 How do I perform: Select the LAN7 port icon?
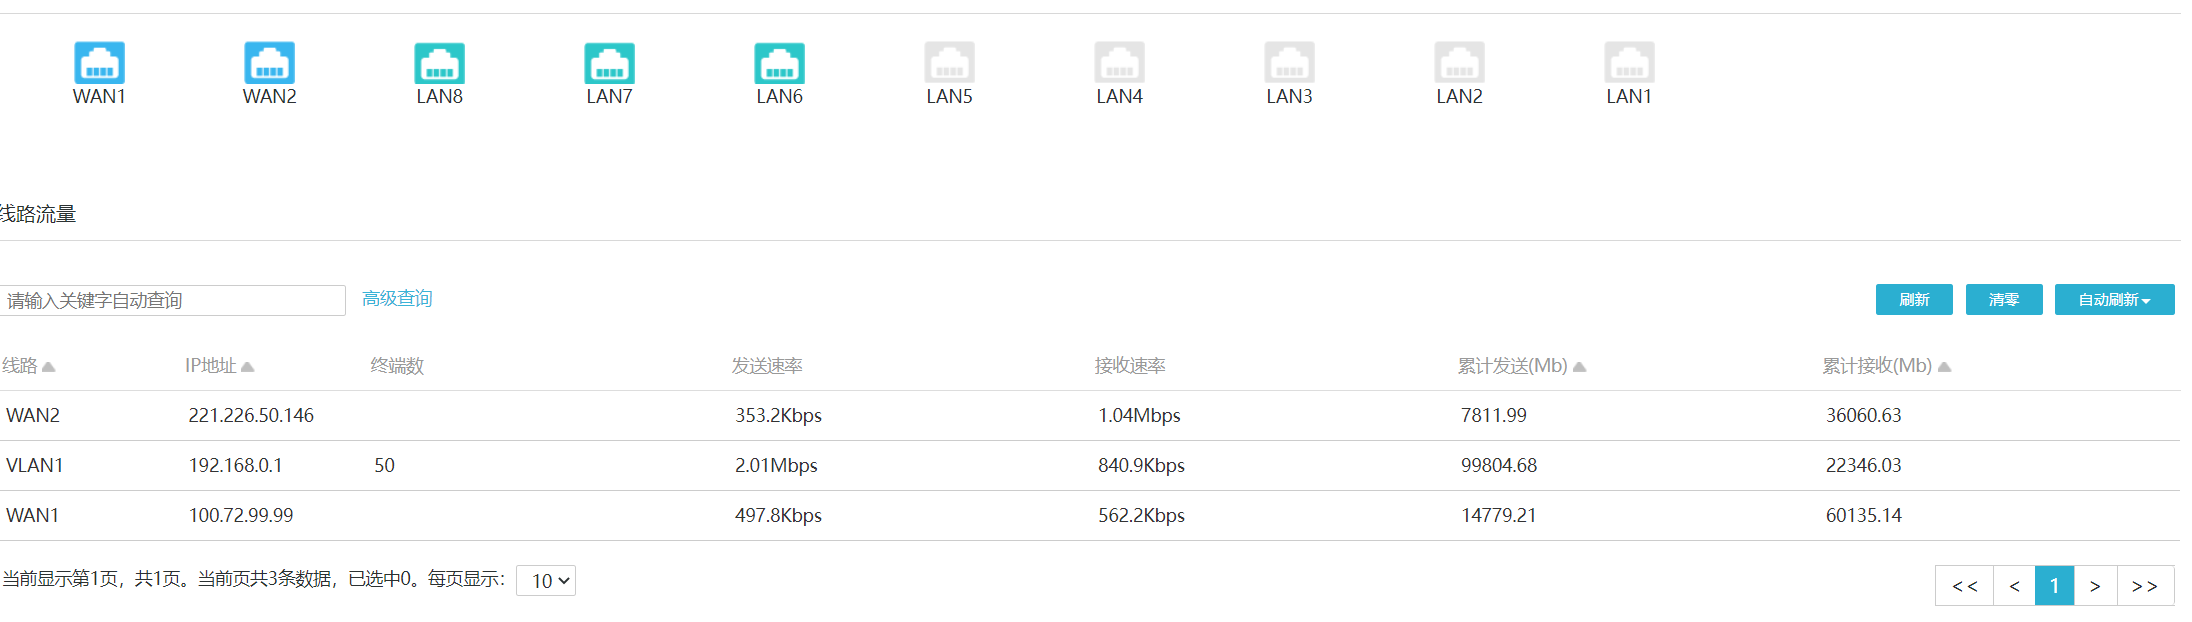pyautogui.click(x=609, y=63)
